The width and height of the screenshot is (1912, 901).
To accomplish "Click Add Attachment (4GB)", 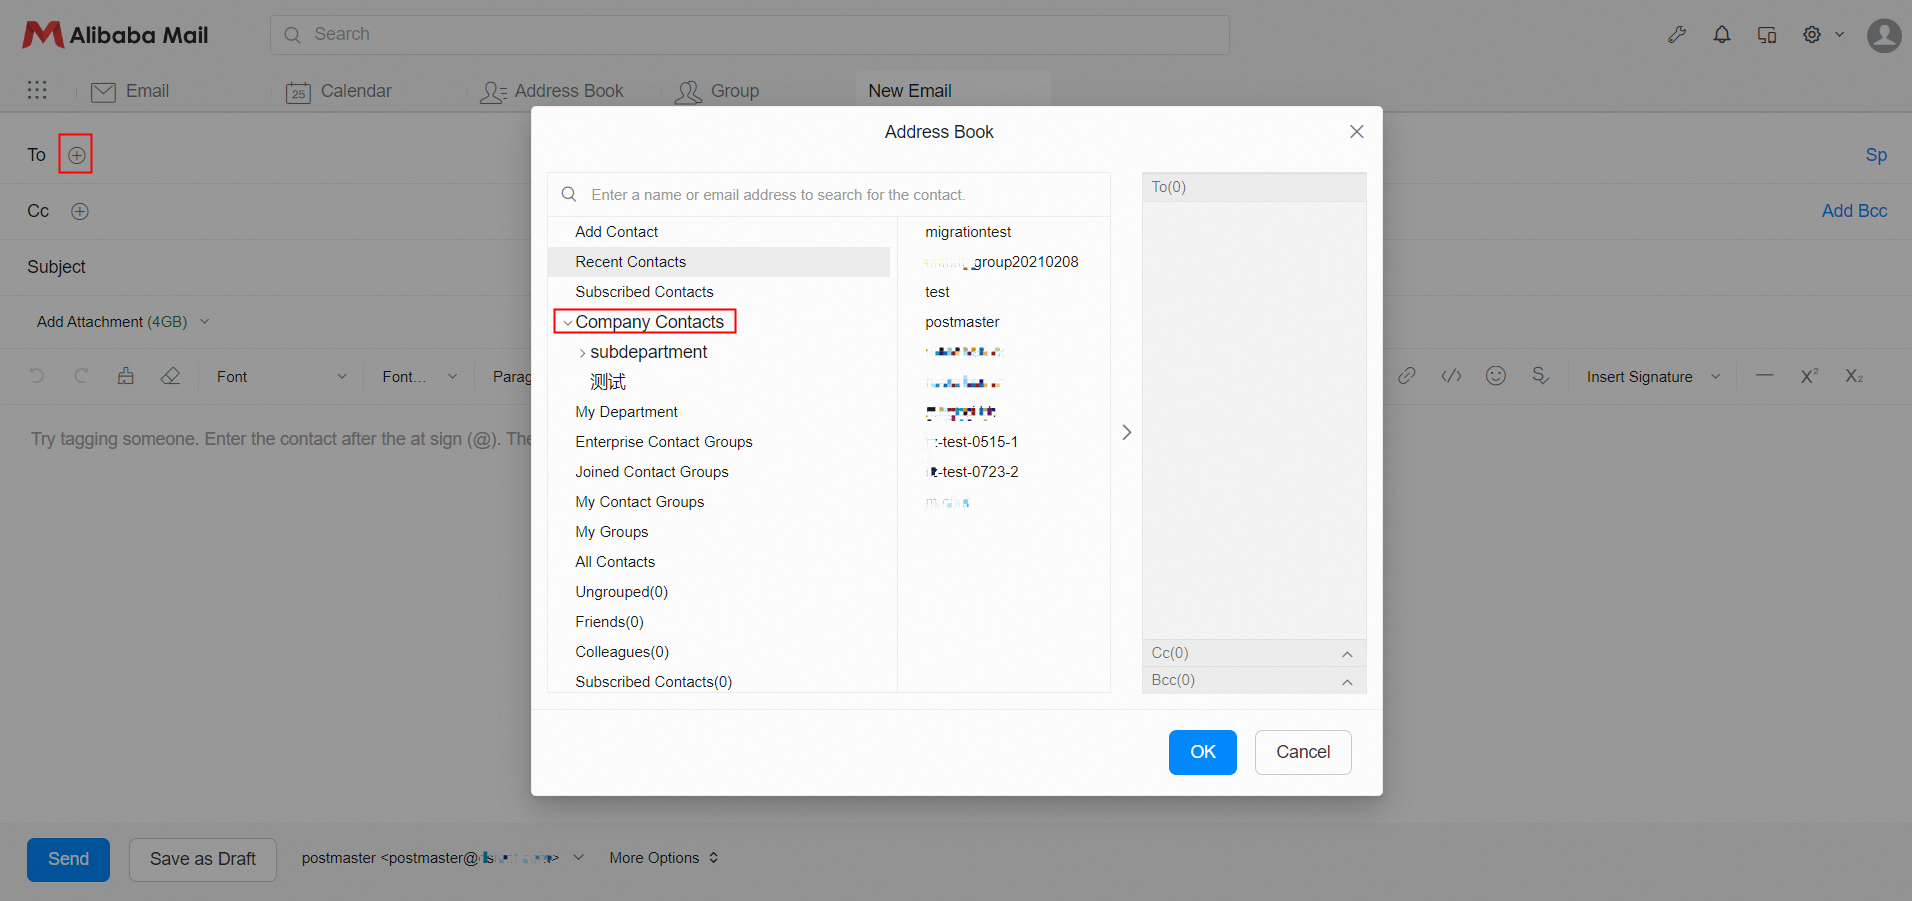I will 112,322.
